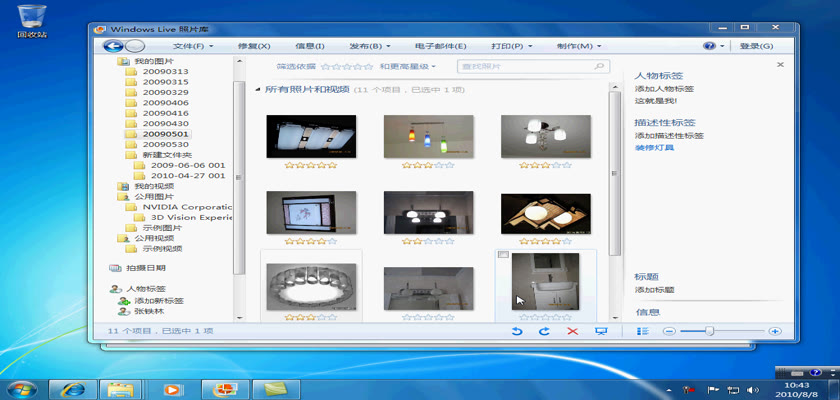Select the 20090406 folder in tree
Image resolution: width=840 pixels, height=400 pixels.
[x=165, y=103]
